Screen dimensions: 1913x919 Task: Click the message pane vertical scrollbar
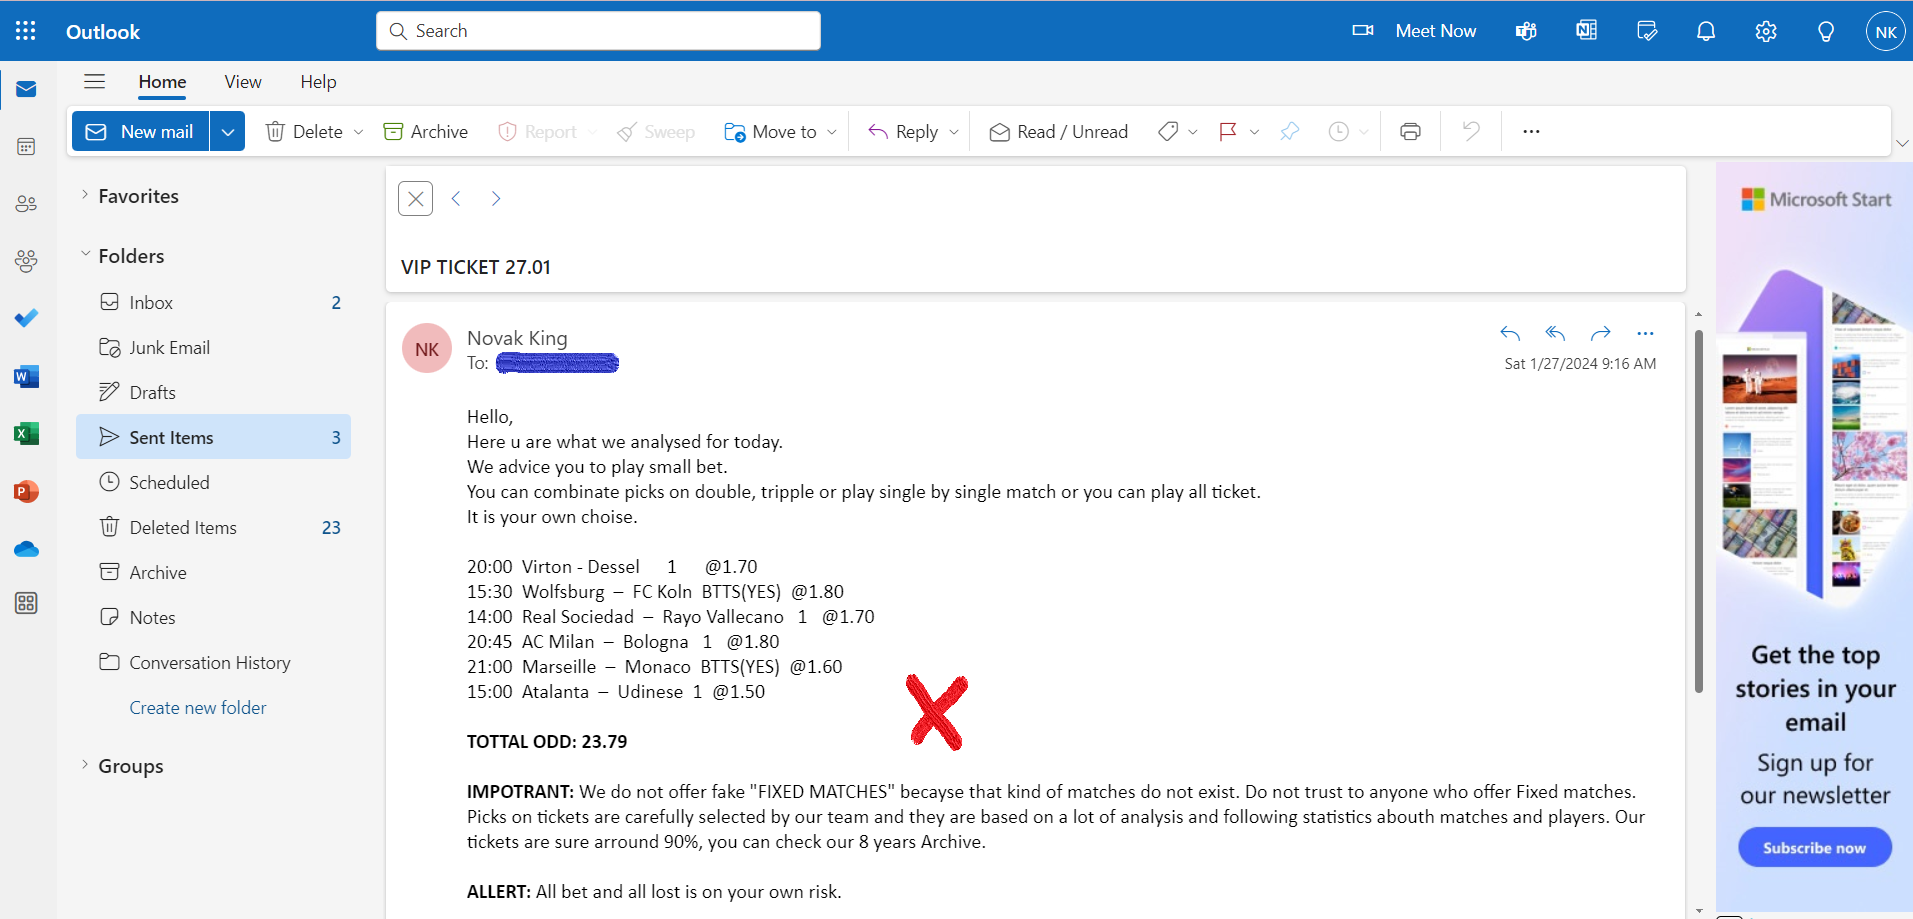pyautogui.click(x=1698, y=510)
